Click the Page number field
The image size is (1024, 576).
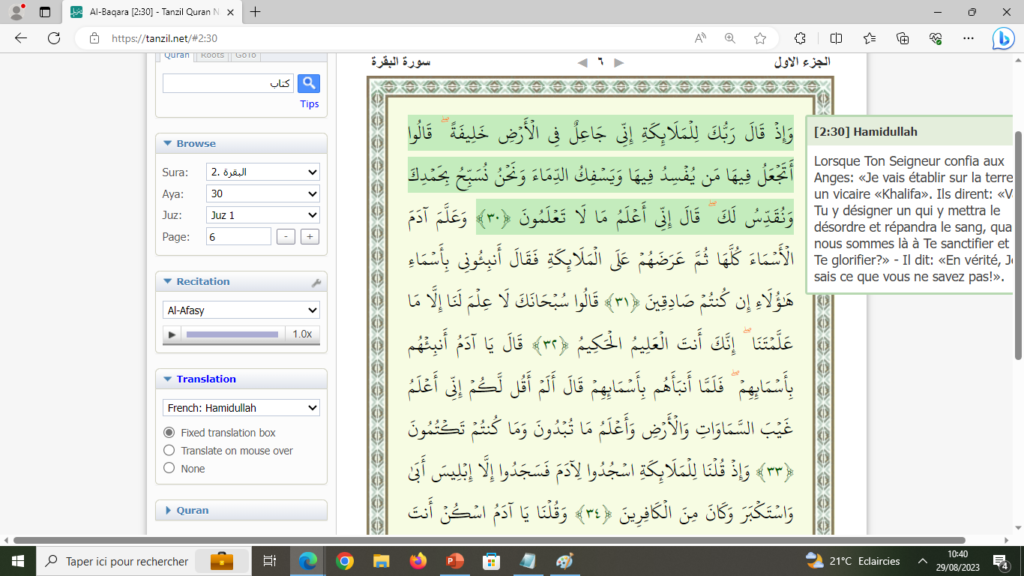[x=238, y=237]
